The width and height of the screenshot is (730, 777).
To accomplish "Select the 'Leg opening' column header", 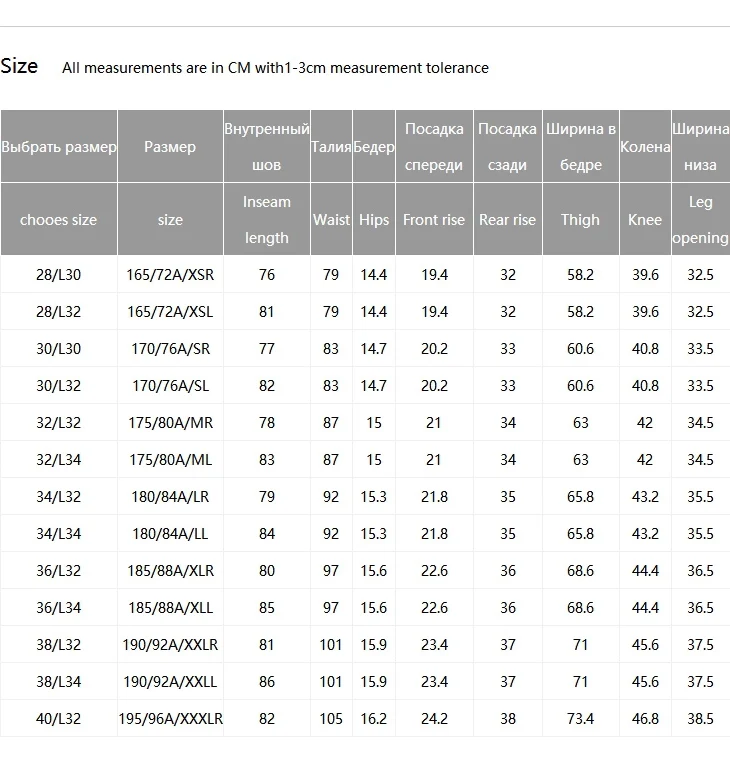I will tap(700, 220).
